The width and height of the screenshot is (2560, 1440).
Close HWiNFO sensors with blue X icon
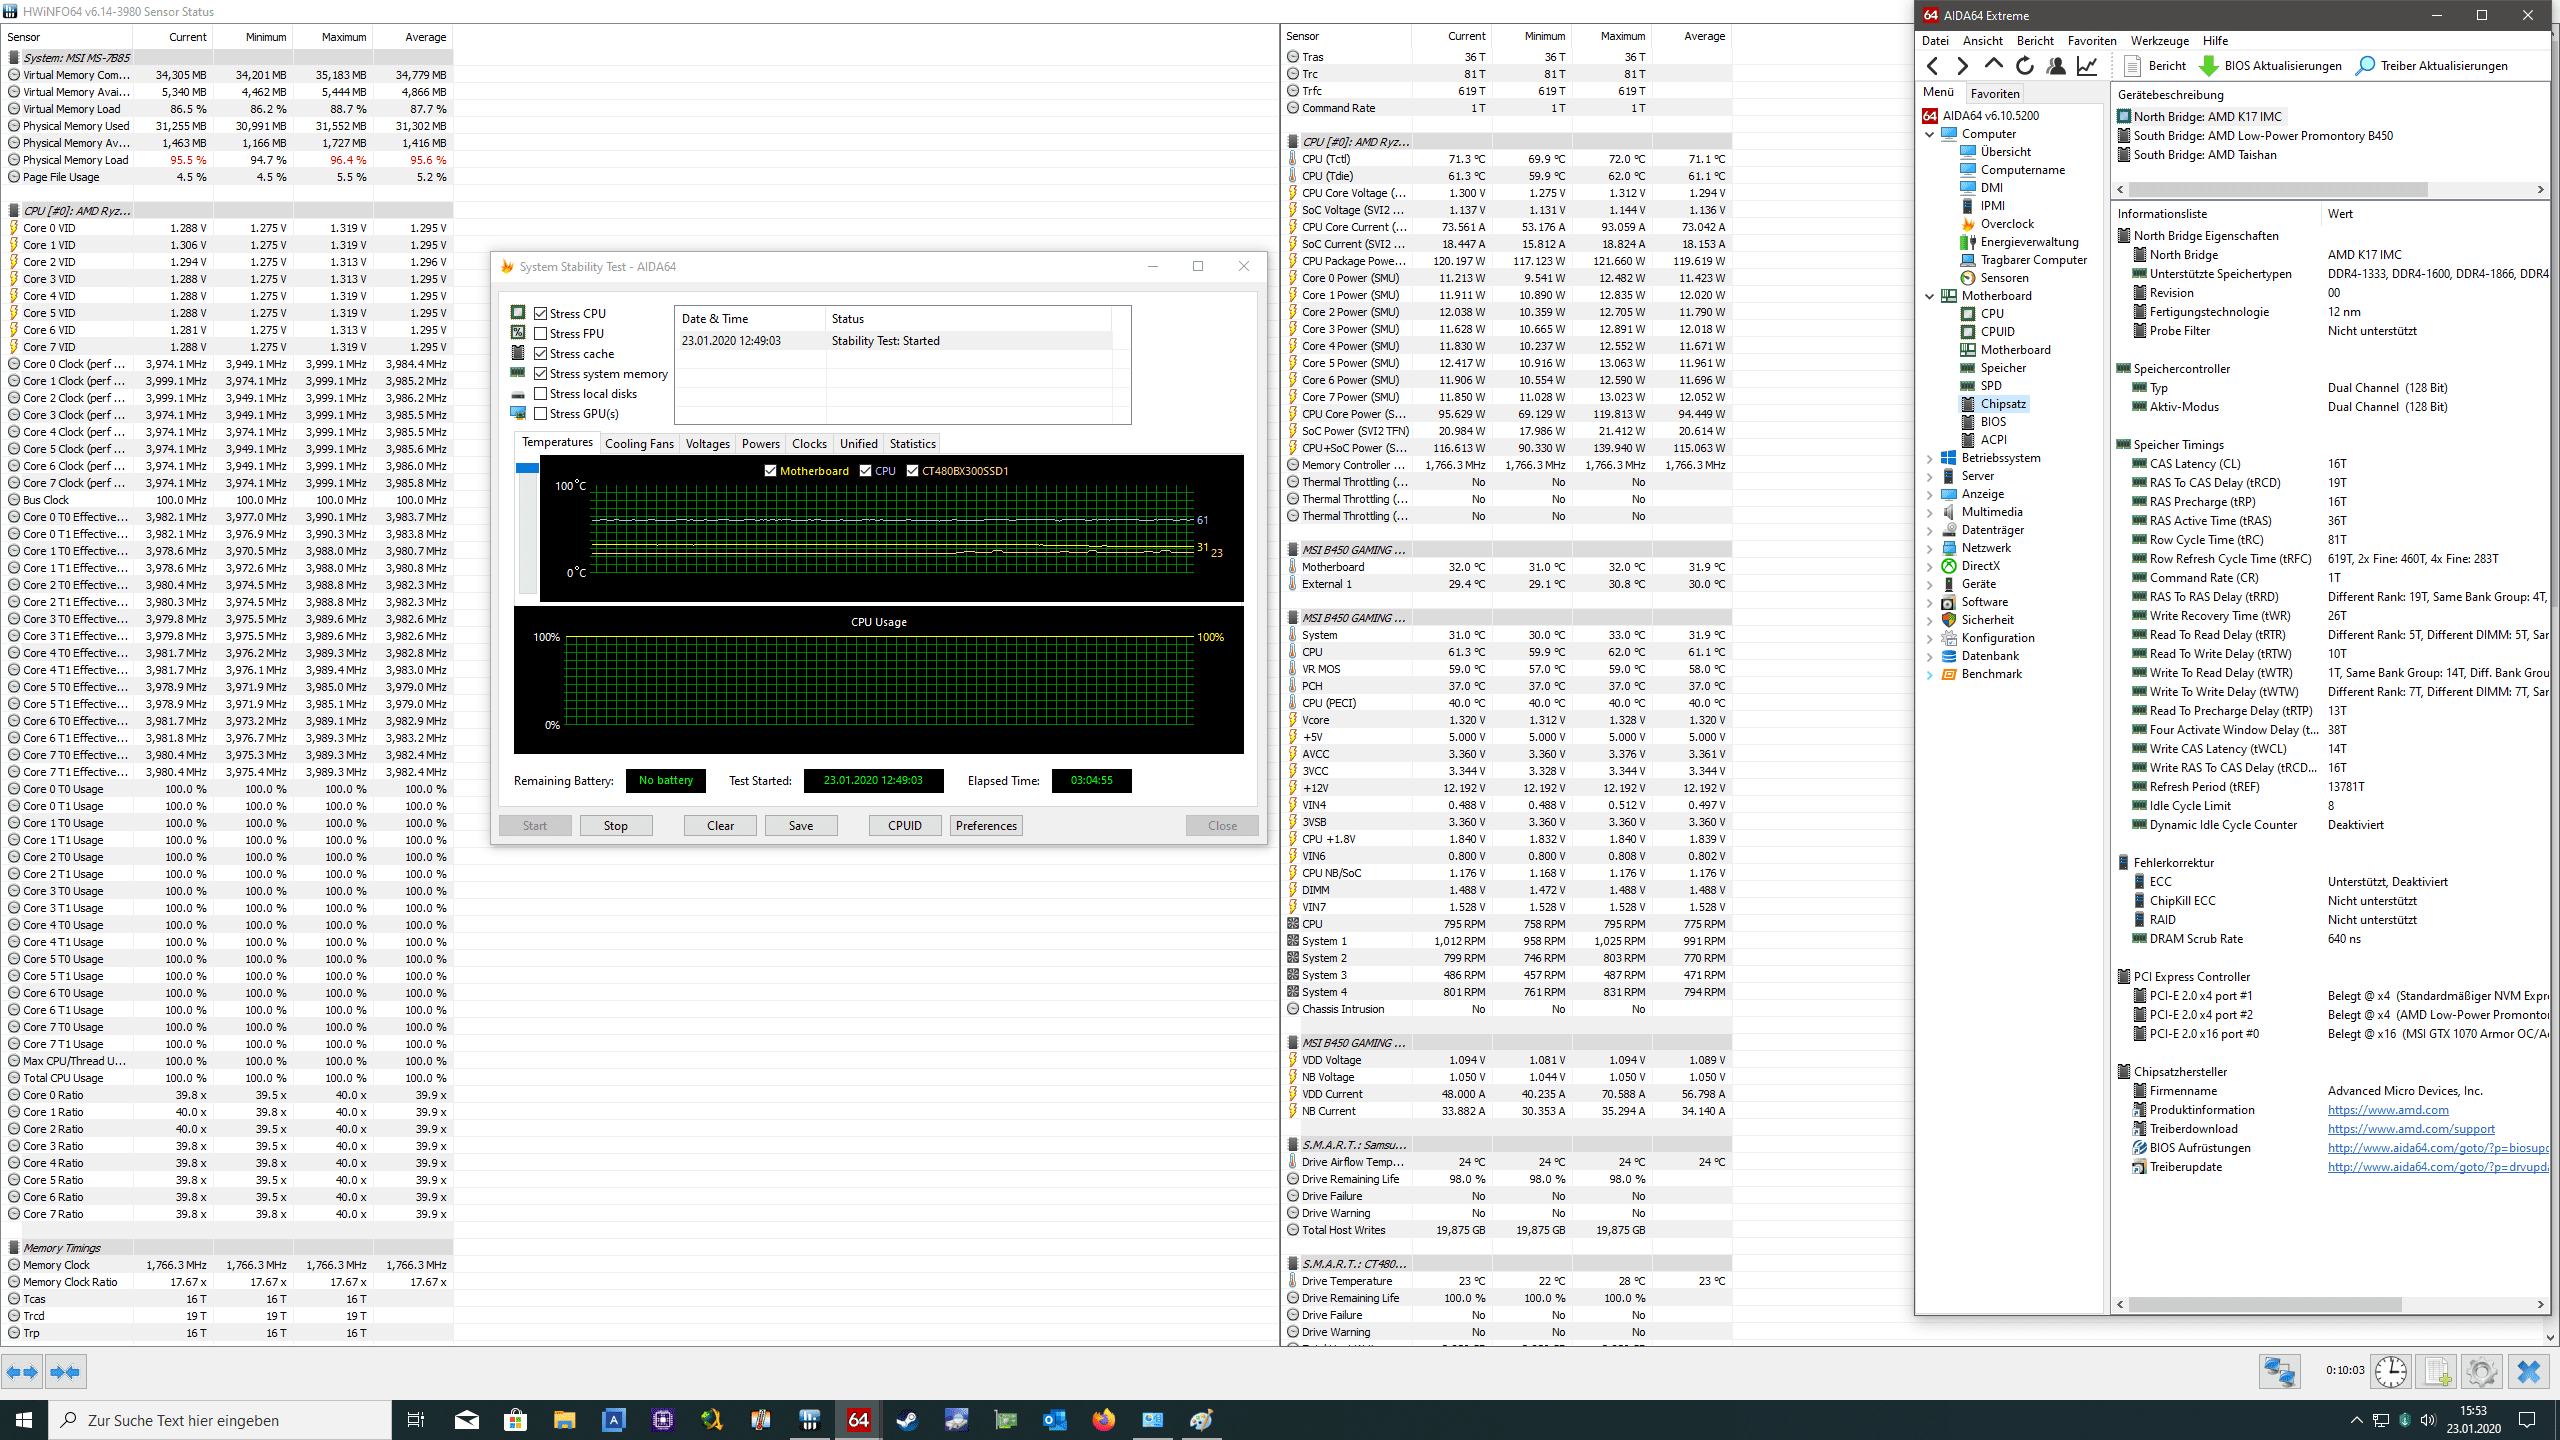click(x=2528, y=1371)
